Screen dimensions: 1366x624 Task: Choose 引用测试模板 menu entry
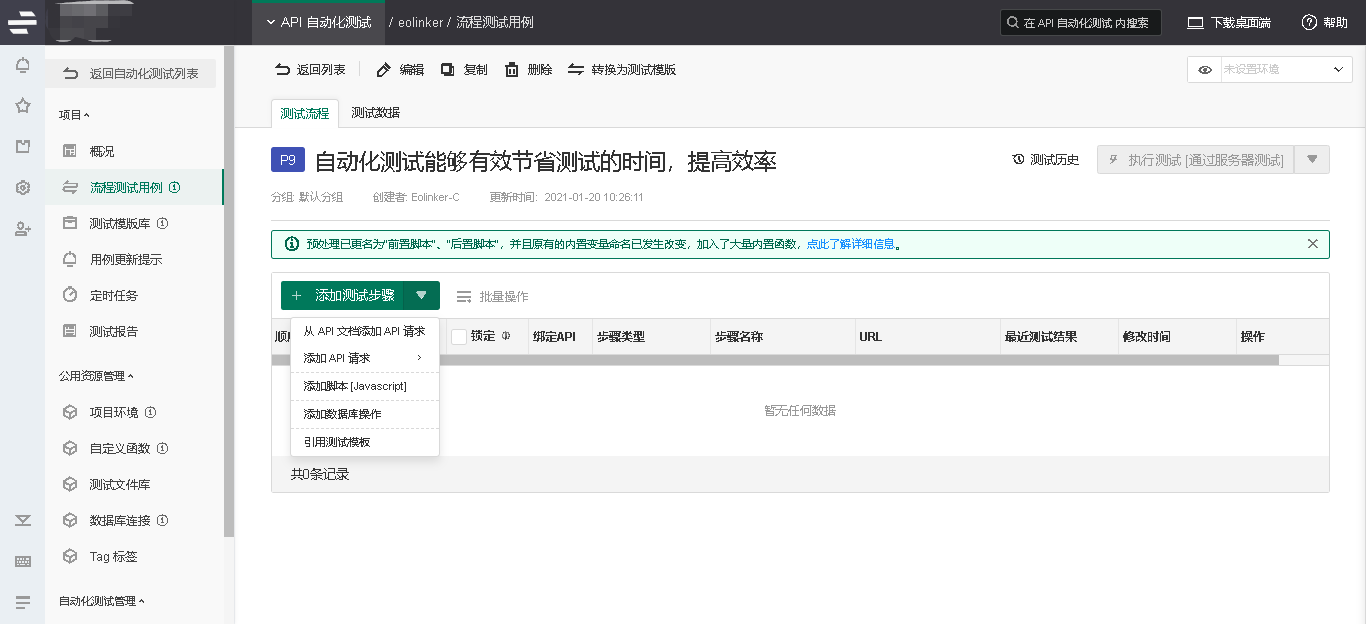(365, 442)
